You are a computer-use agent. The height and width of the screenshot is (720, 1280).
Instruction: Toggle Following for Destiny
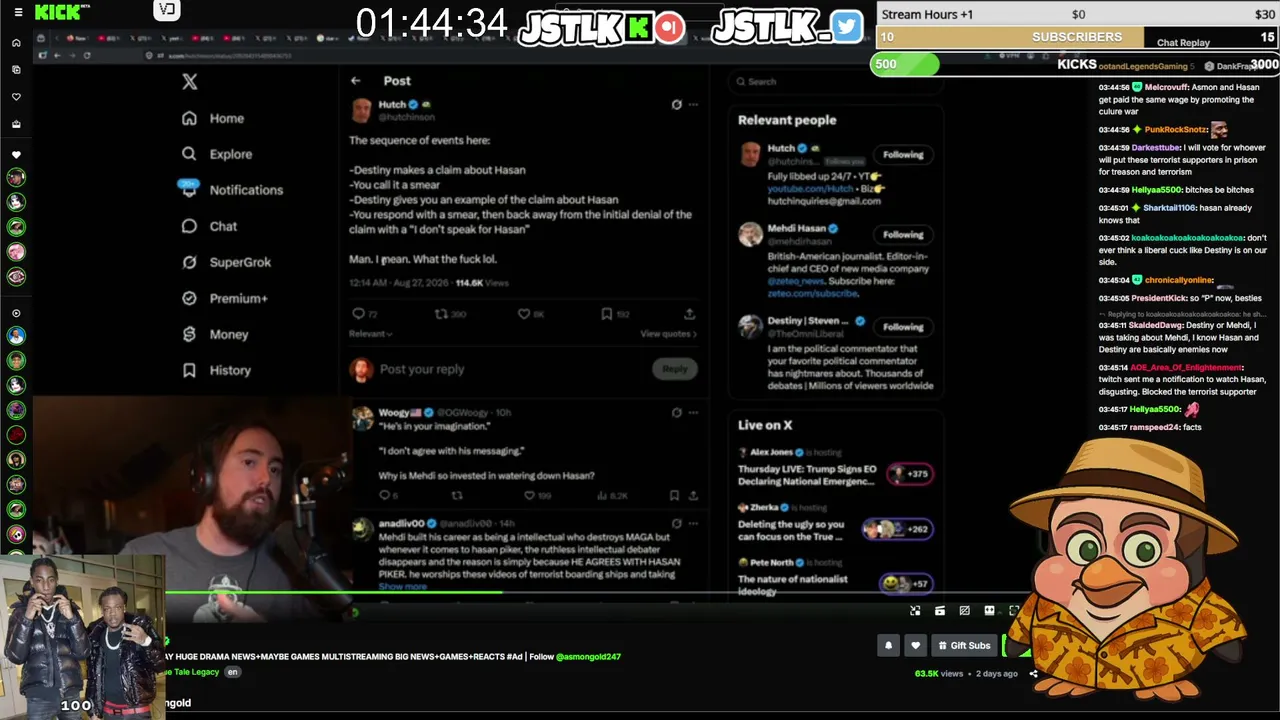coord(903,327)
